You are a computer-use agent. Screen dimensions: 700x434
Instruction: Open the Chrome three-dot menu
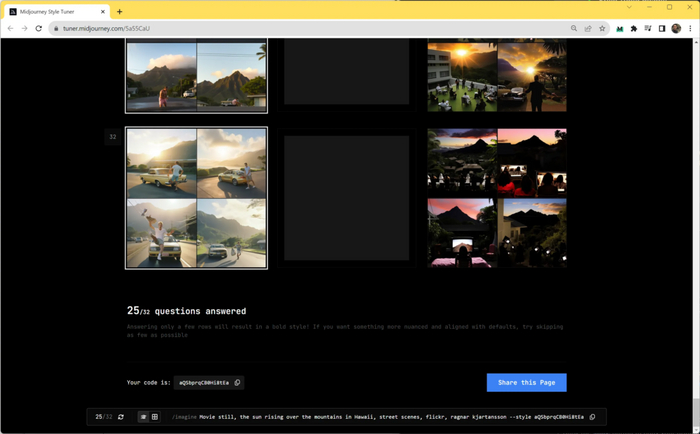[x=690, y=29]
